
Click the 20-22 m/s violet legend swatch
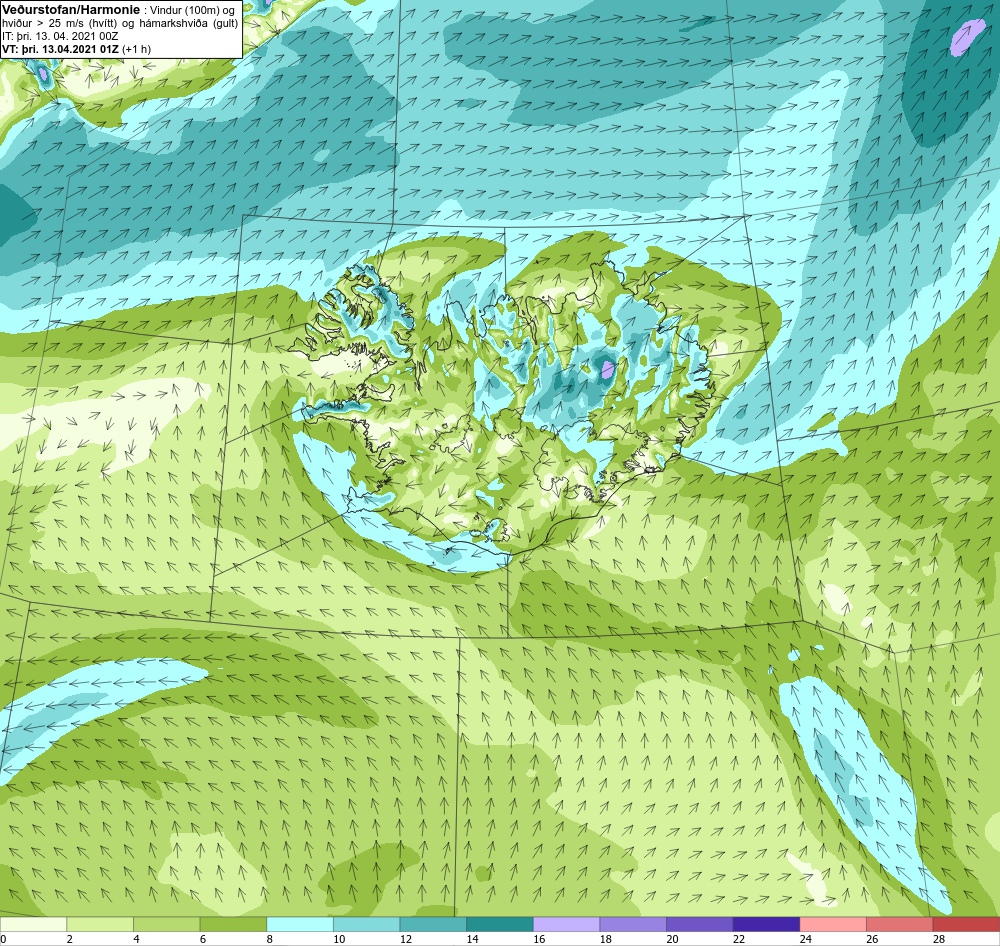tap(700, 924)
